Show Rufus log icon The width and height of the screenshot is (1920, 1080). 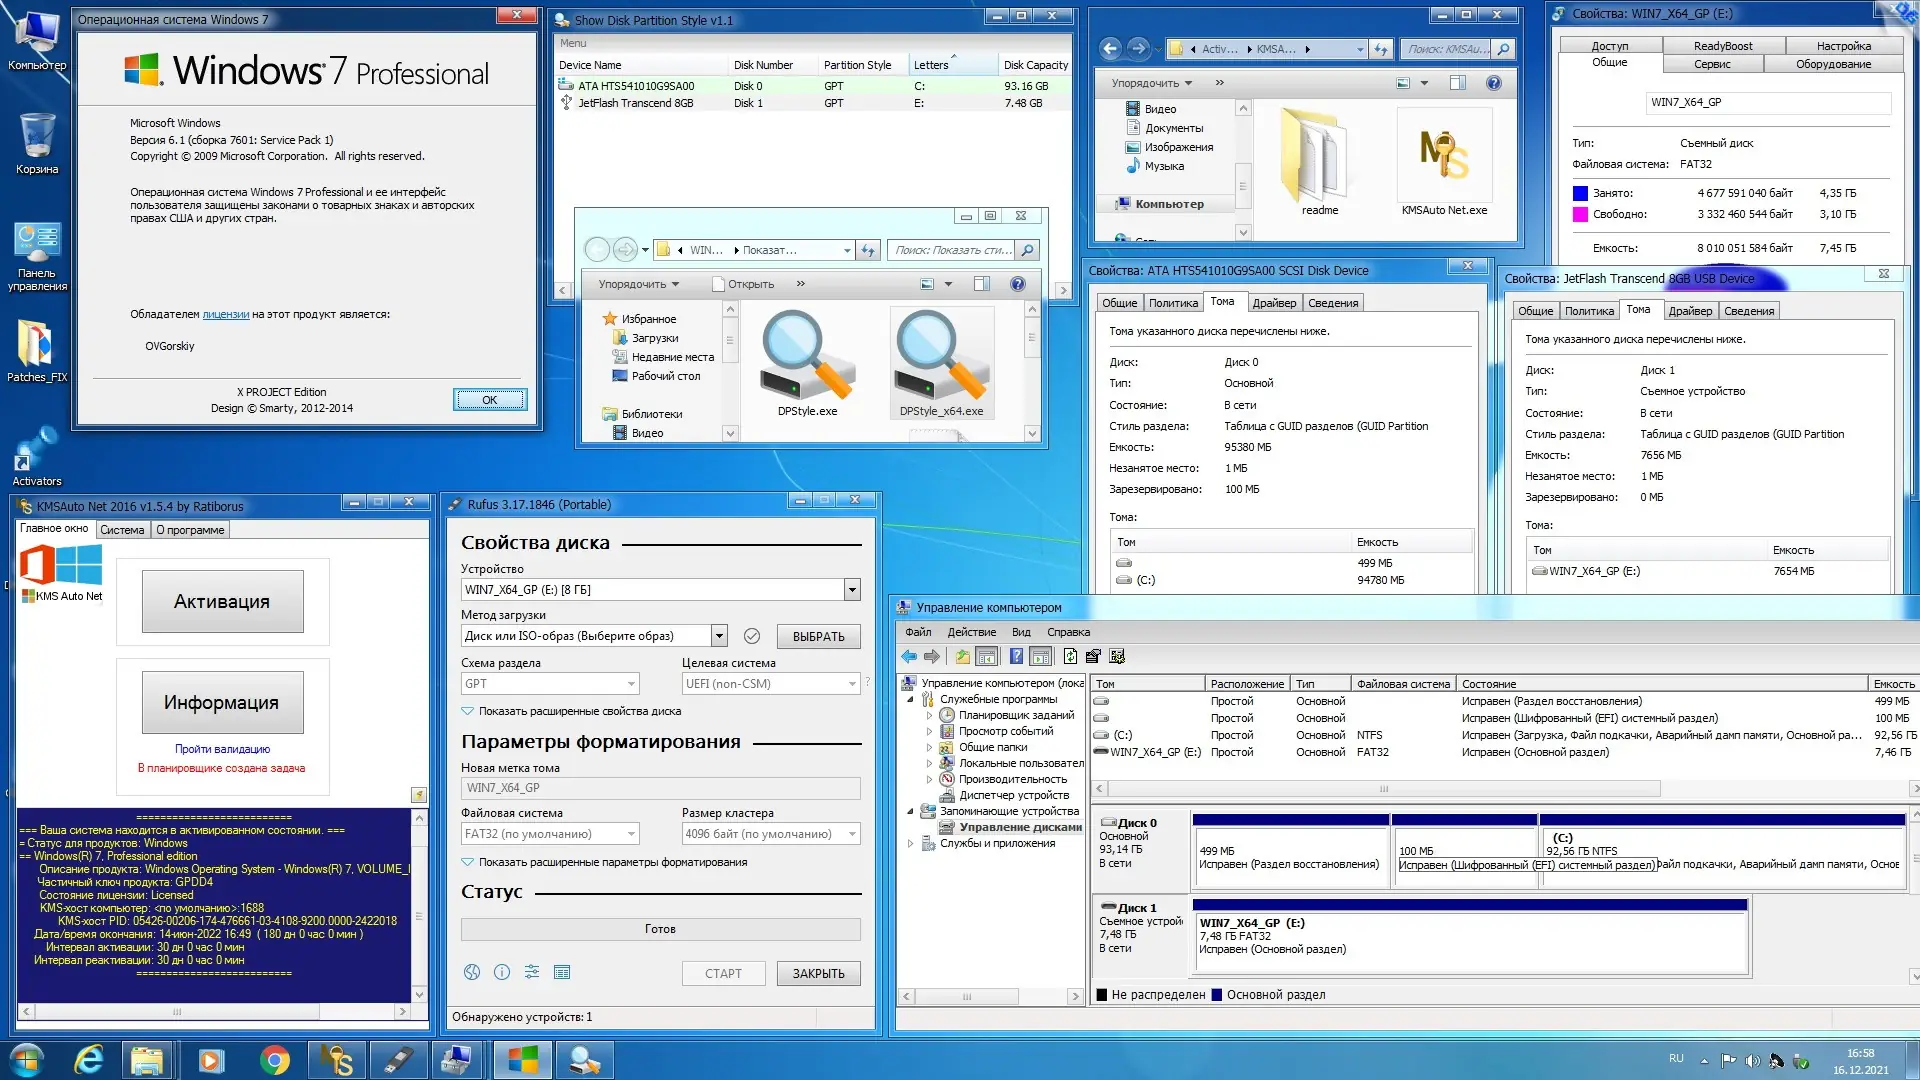pyautogui.click(x=562, y=972)
